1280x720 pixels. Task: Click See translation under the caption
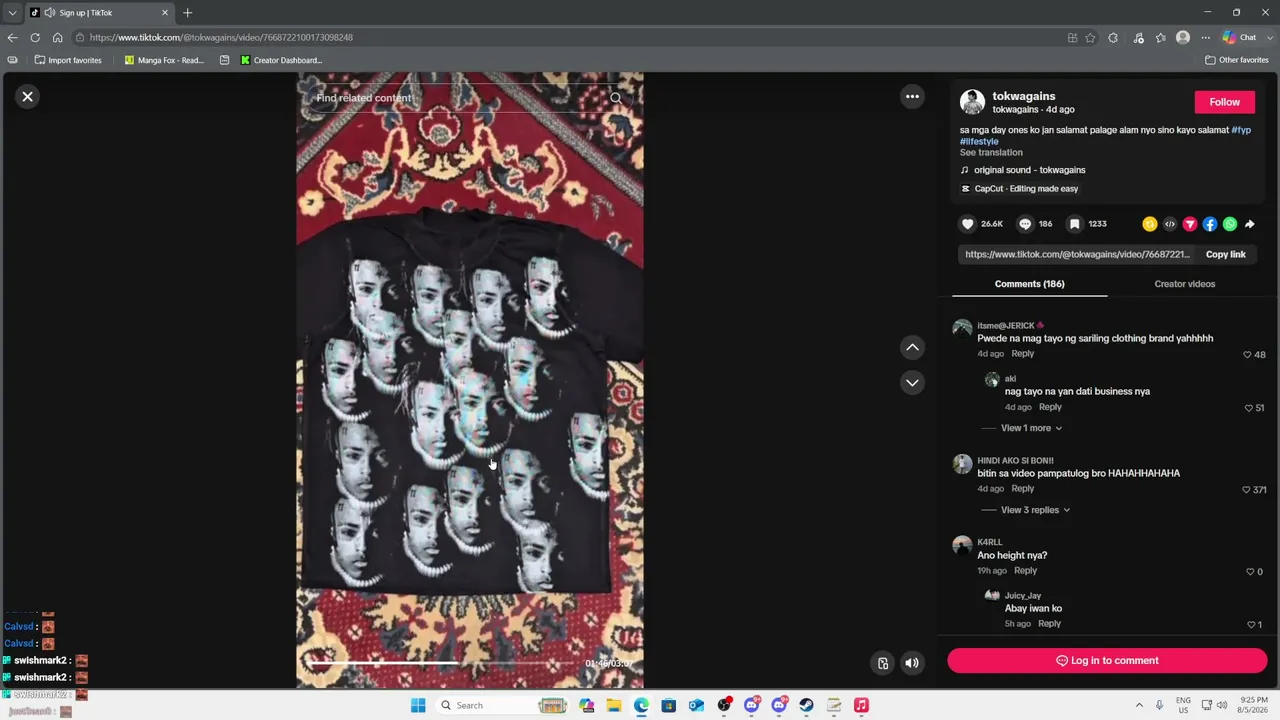click(991, 152)
